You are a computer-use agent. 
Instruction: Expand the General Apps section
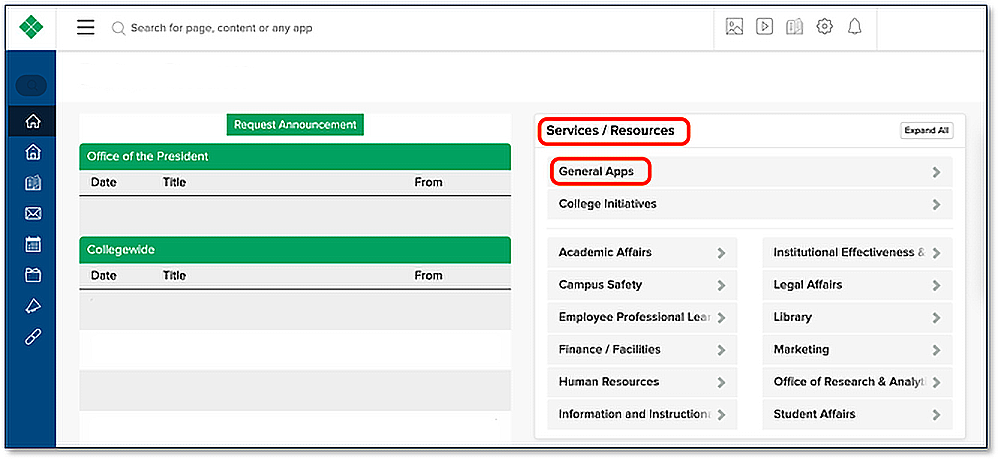pyautogui.click(x=749, y=172)
